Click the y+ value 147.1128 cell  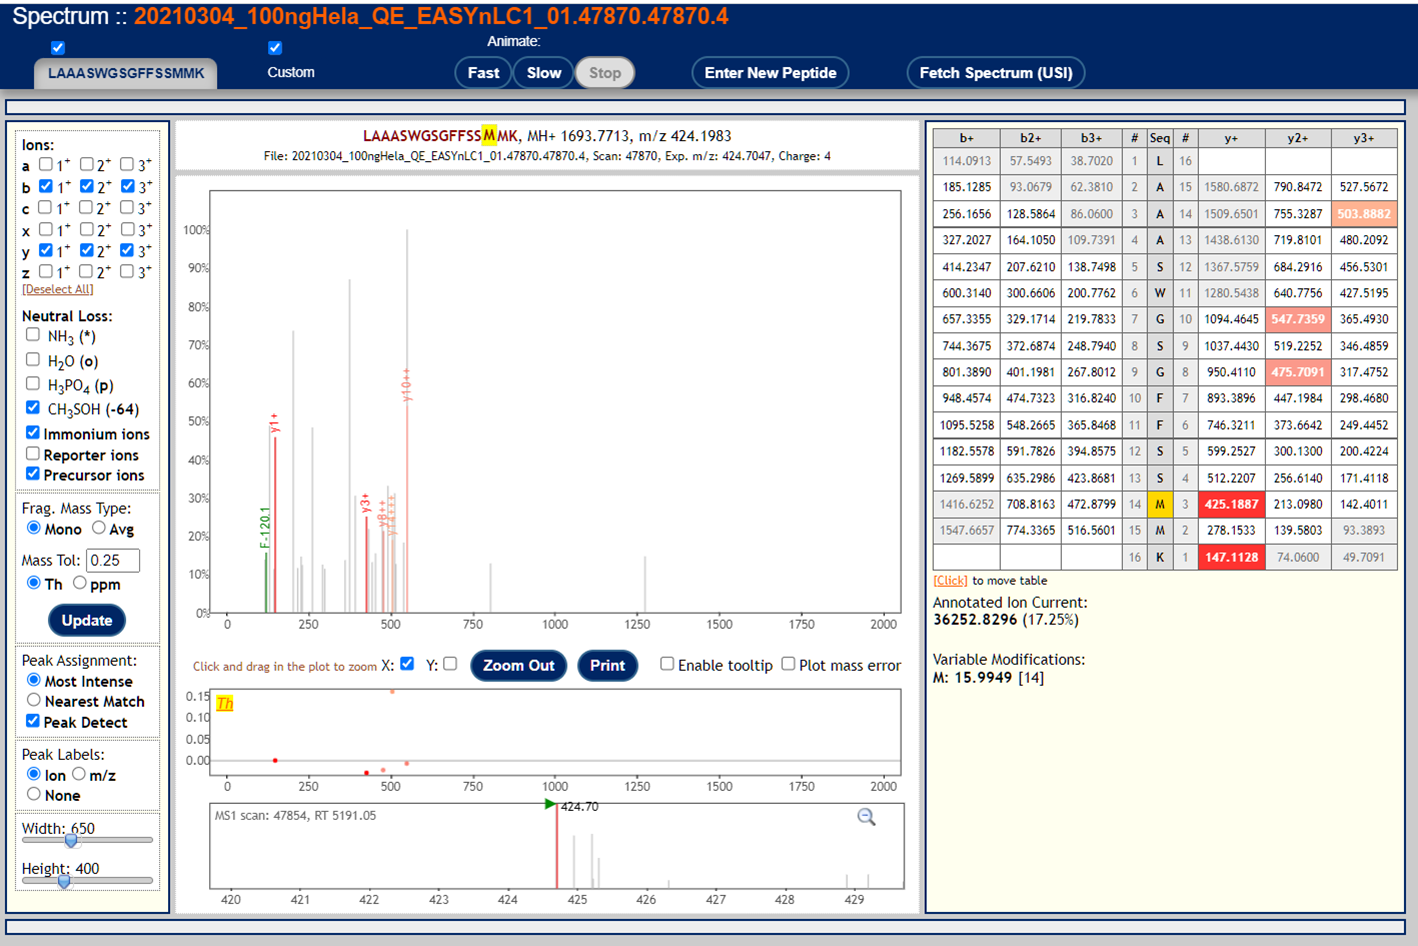(x=1231, y=557)
